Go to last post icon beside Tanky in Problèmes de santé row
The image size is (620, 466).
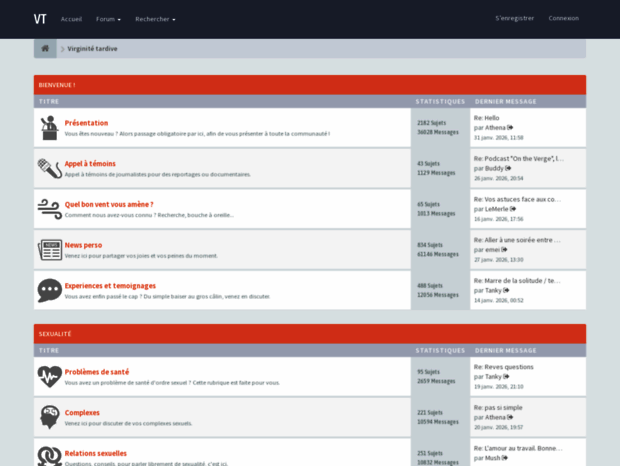coord(506,377)
